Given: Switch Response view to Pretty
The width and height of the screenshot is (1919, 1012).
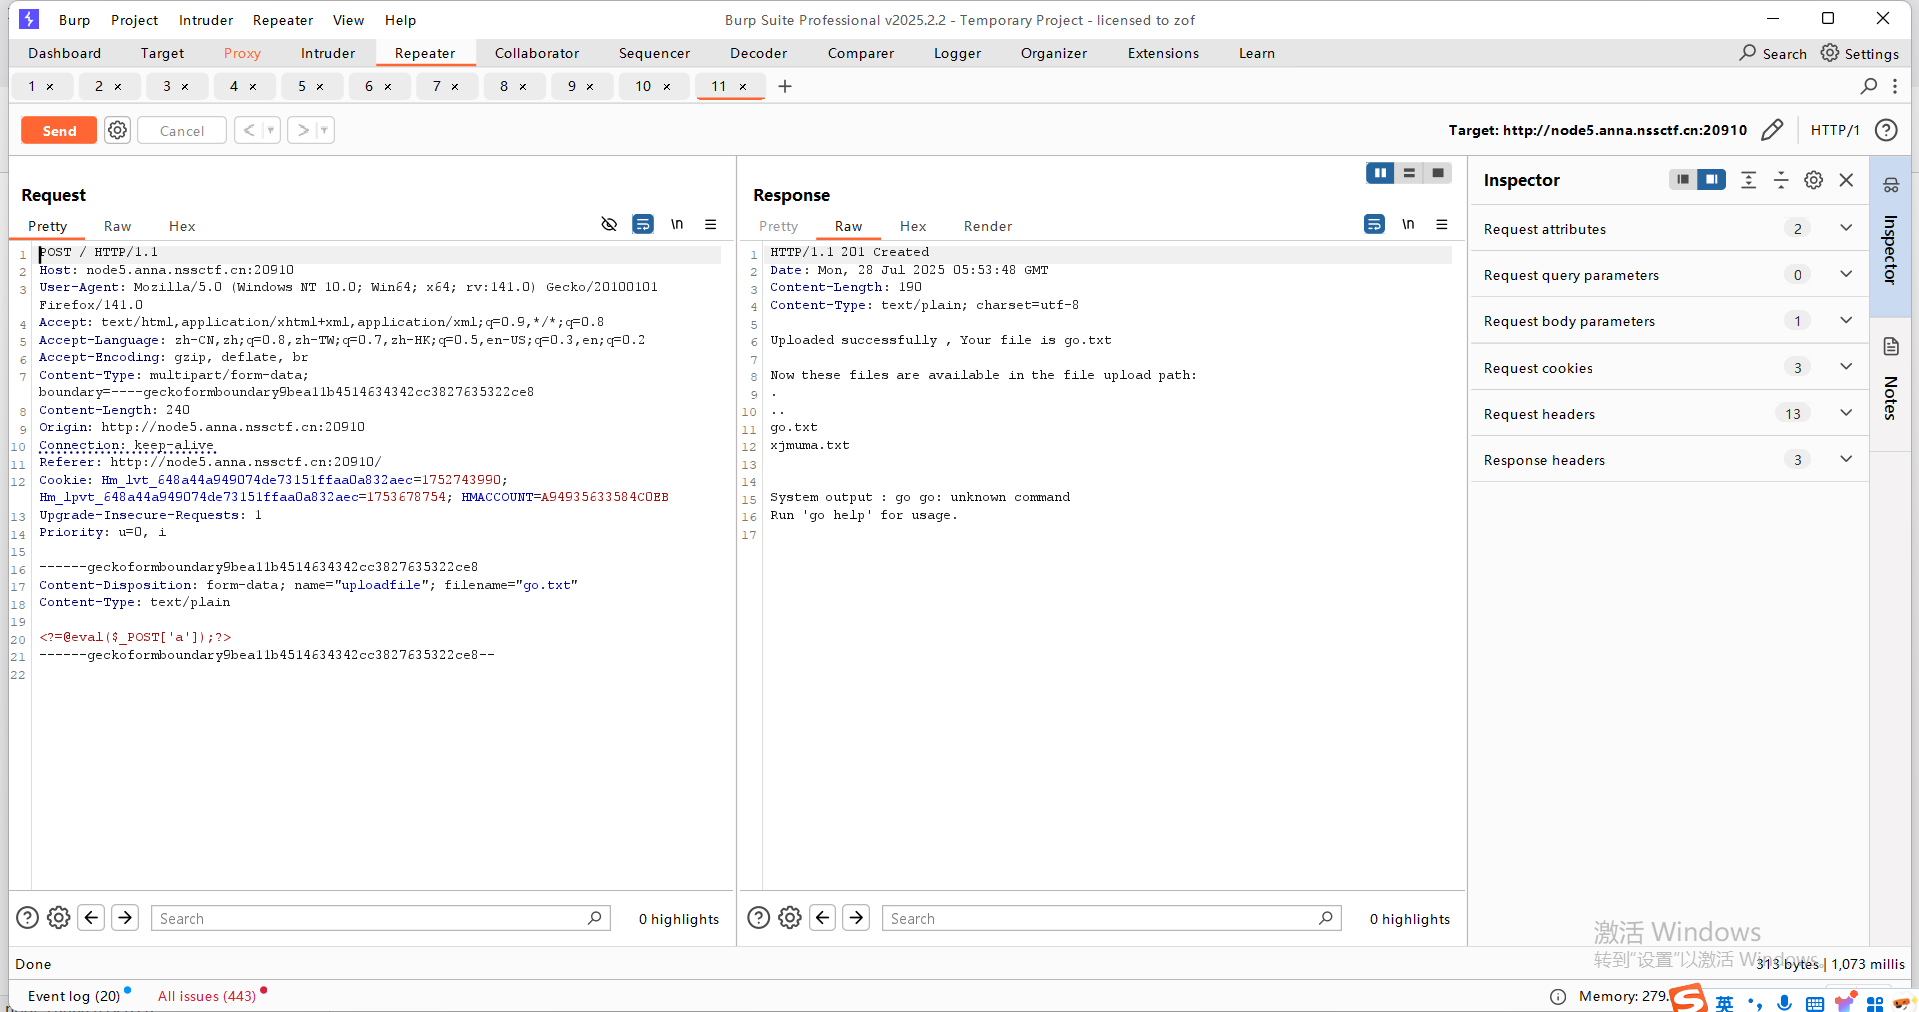Looking at the screenshot, I should [779, 226].
